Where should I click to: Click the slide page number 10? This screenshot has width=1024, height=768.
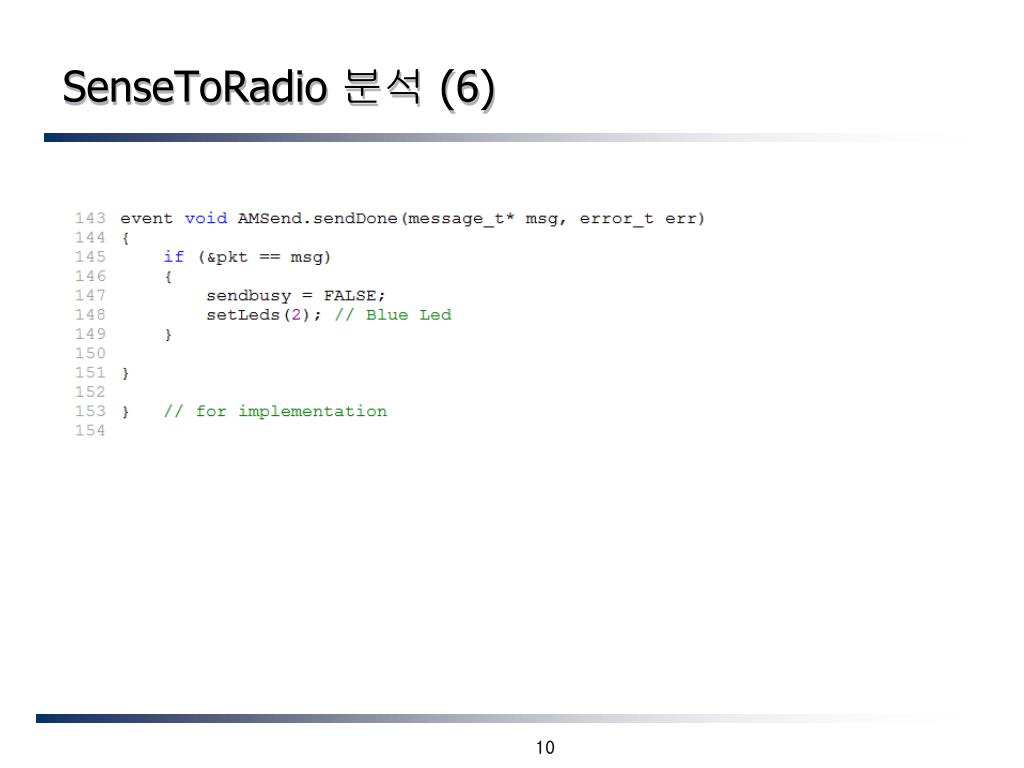pyautogui.click(x=545, y=747)
